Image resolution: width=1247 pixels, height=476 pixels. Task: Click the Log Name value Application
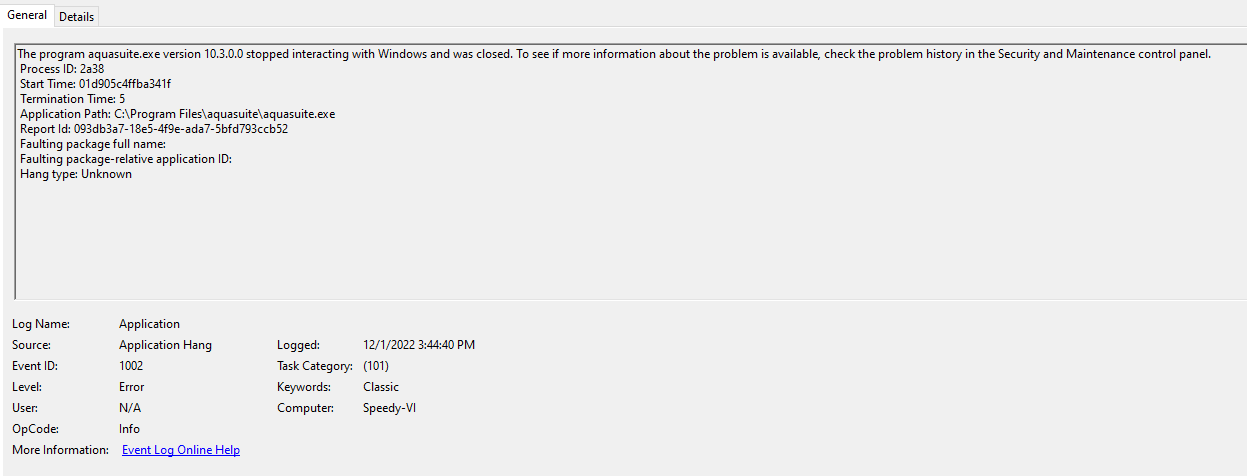point(149,324)
